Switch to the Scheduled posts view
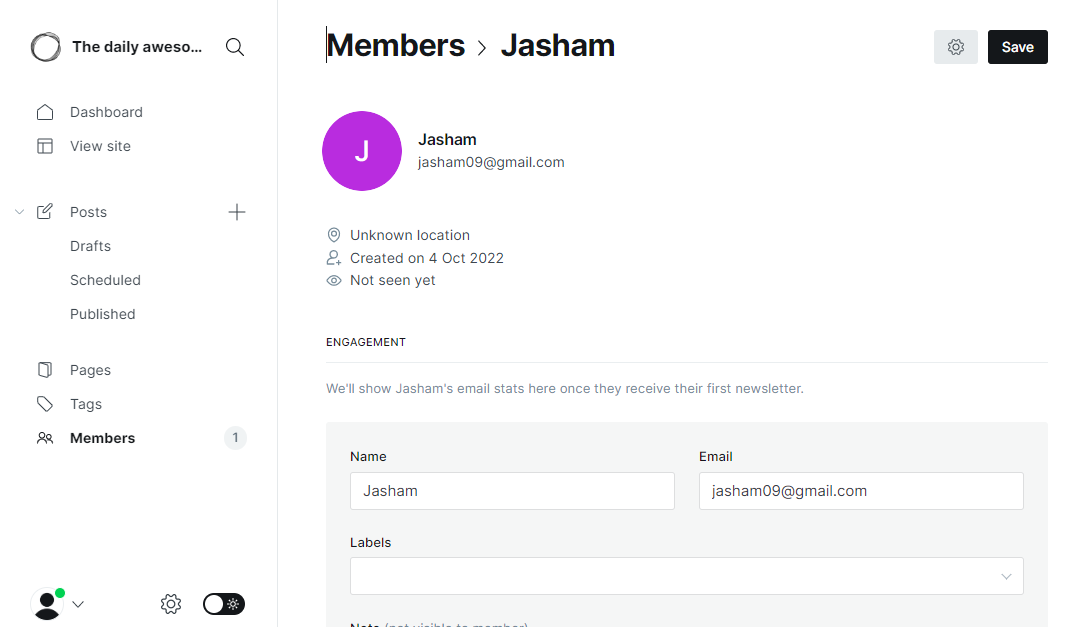 tap(105, 279)
